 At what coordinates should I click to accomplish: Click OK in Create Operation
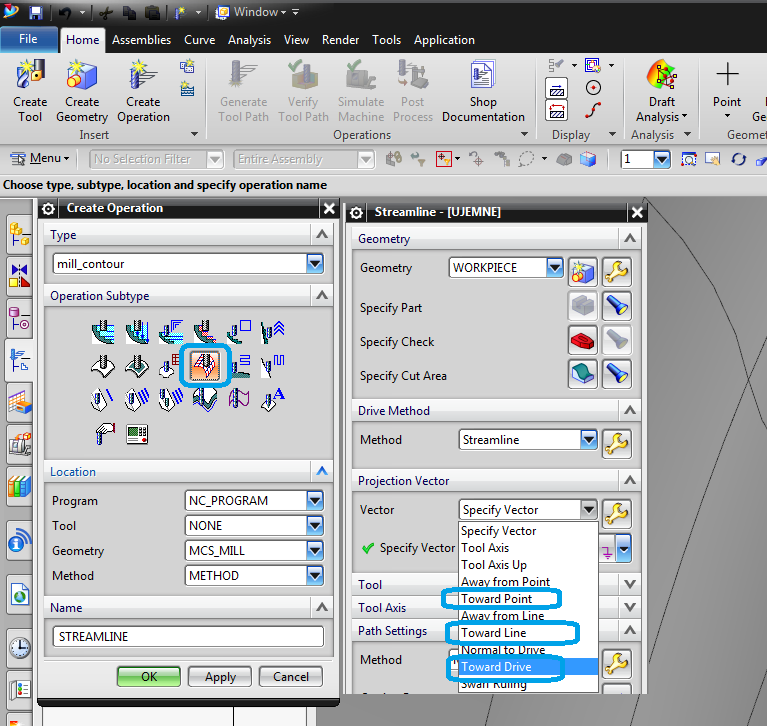point(149,677)
